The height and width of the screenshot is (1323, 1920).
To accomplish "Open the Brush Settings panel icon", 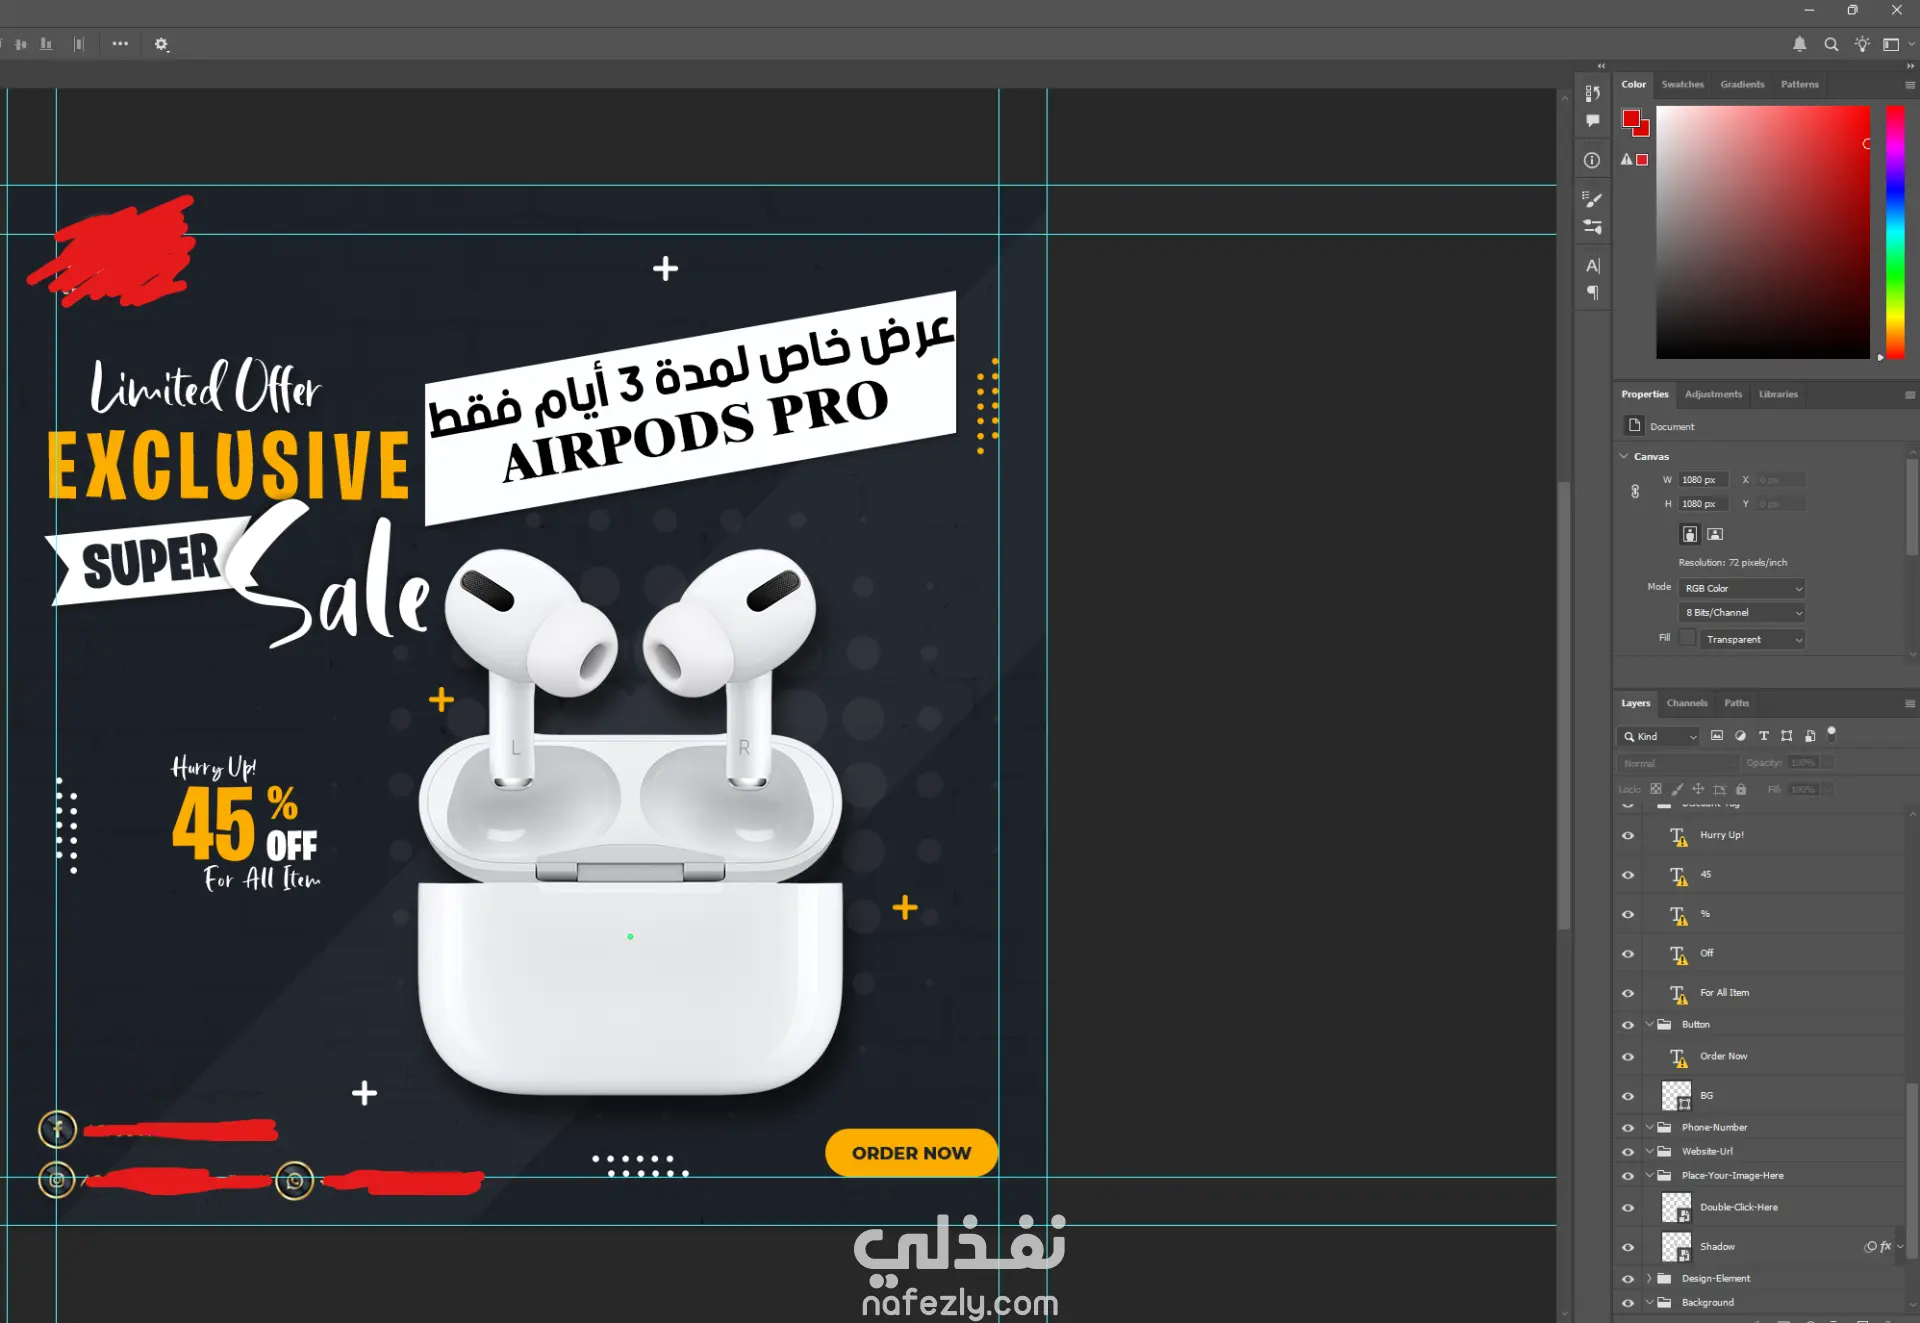I will click(1593, 227).
